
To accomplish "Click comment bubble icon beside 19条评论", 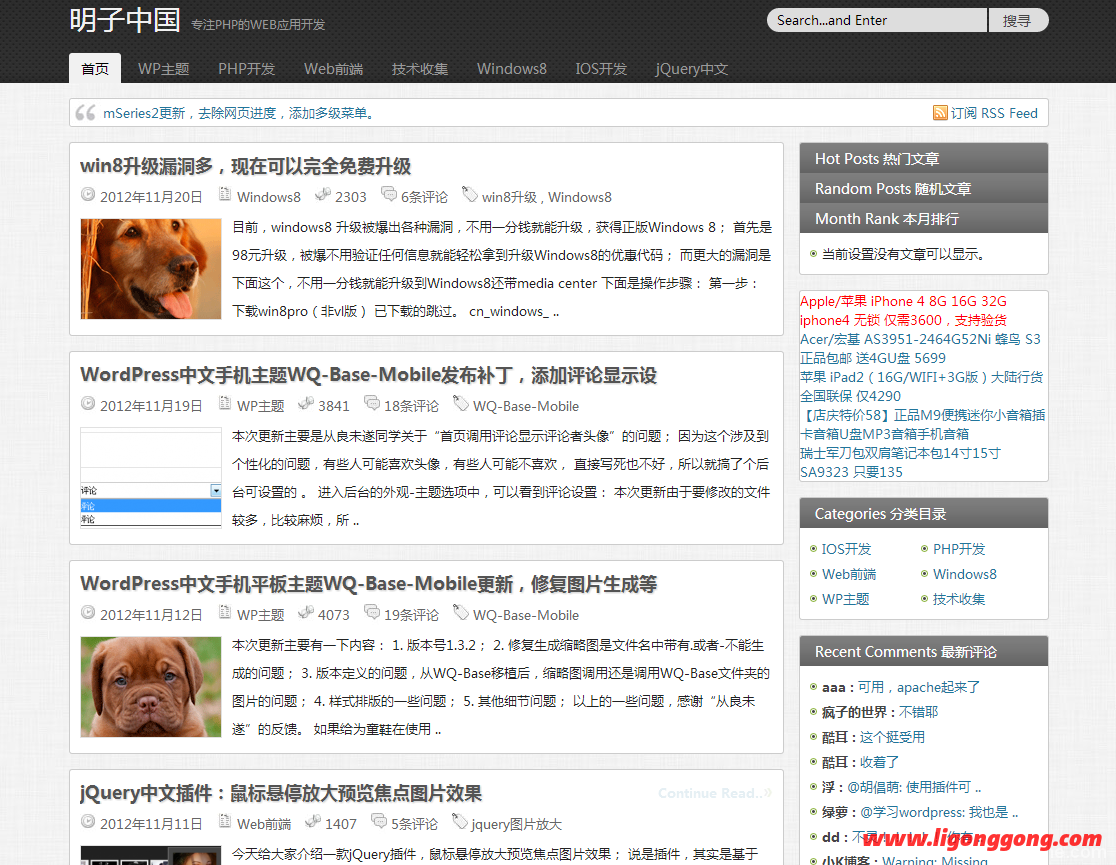I will coord(372,612).
